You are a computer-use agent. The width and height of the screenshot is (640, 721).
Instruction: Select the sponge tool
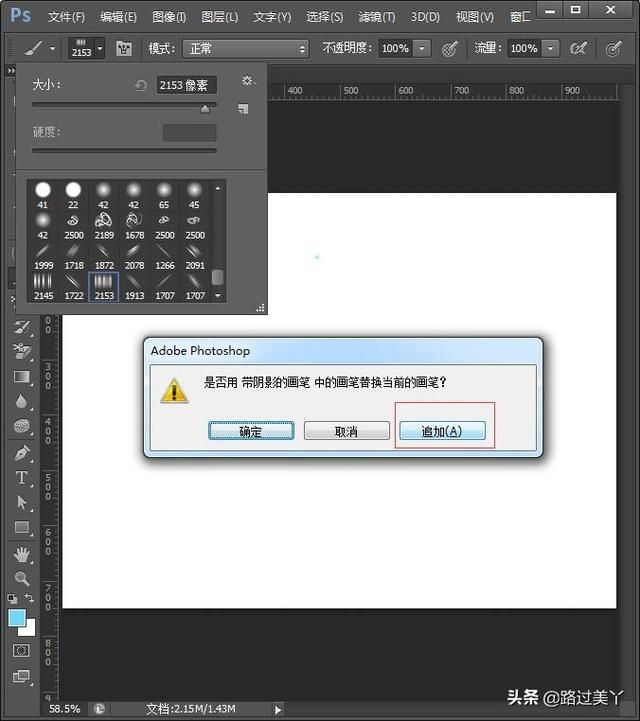coord(22,426)
